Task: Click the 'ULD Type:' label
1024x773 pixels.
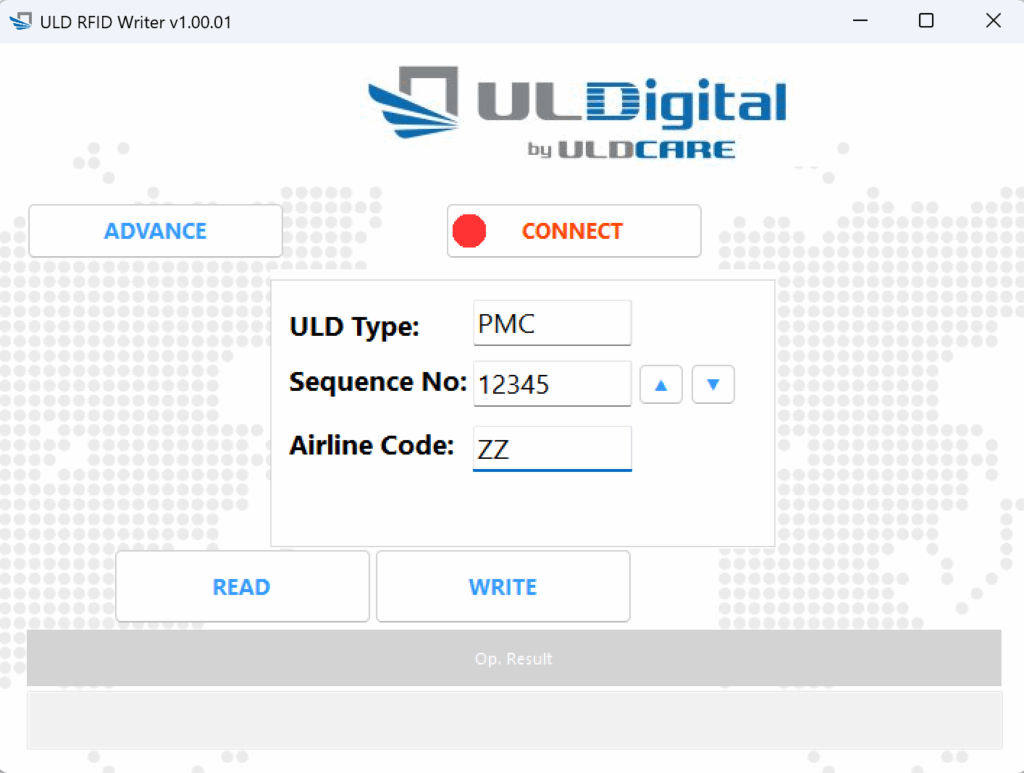Action: (x=354, y=327)
